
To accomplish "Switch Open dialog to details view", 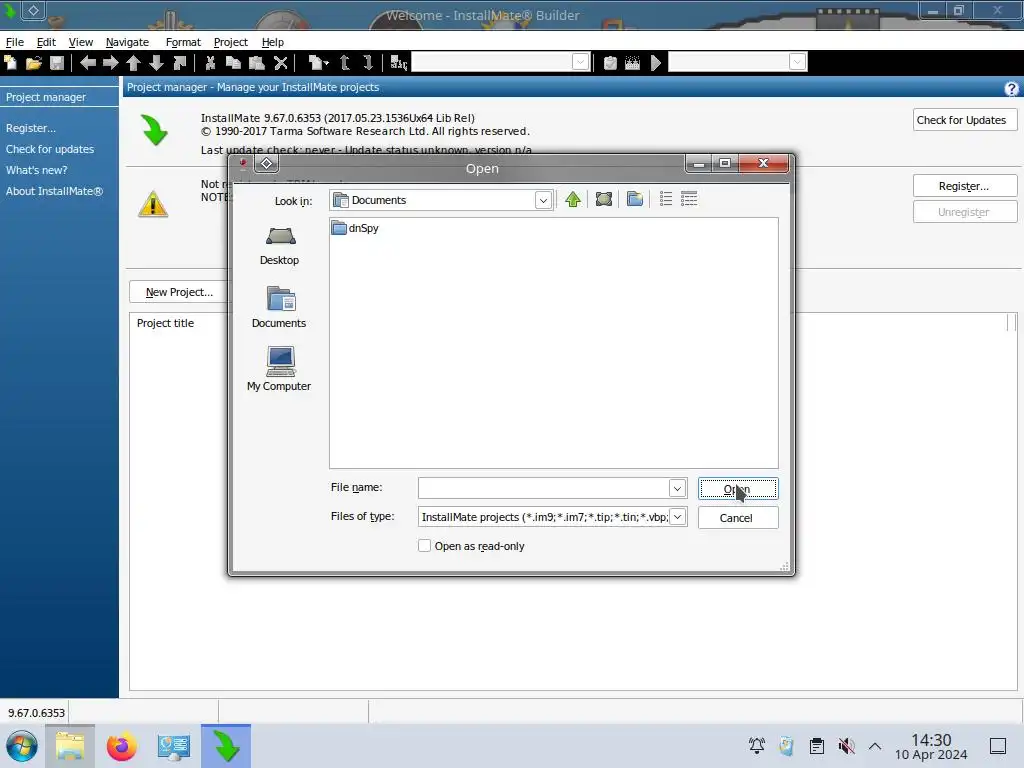I will pyautogui.click(x=689, y=199).
